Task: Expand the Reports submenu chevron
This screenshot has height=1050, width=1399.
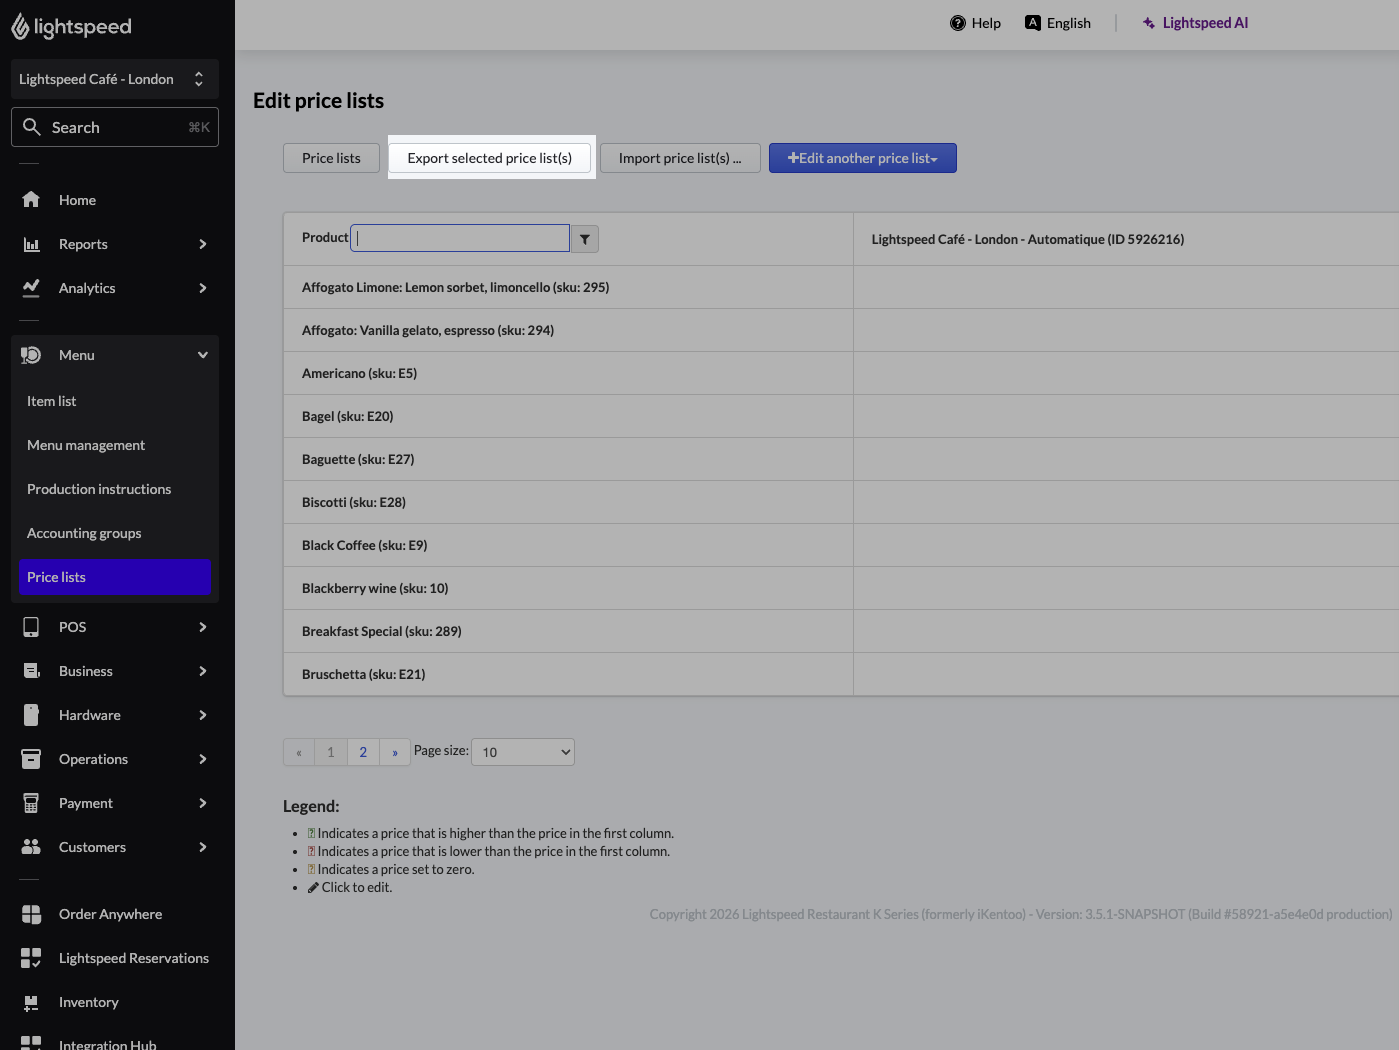Action: coord(203,244)
